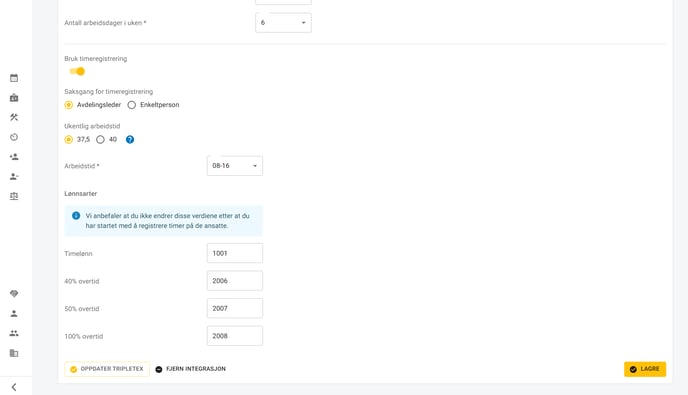Image resolution: width=688 pixels, height=395 pixels.
Task: Click the Timelønn input field
Action: 235,253
